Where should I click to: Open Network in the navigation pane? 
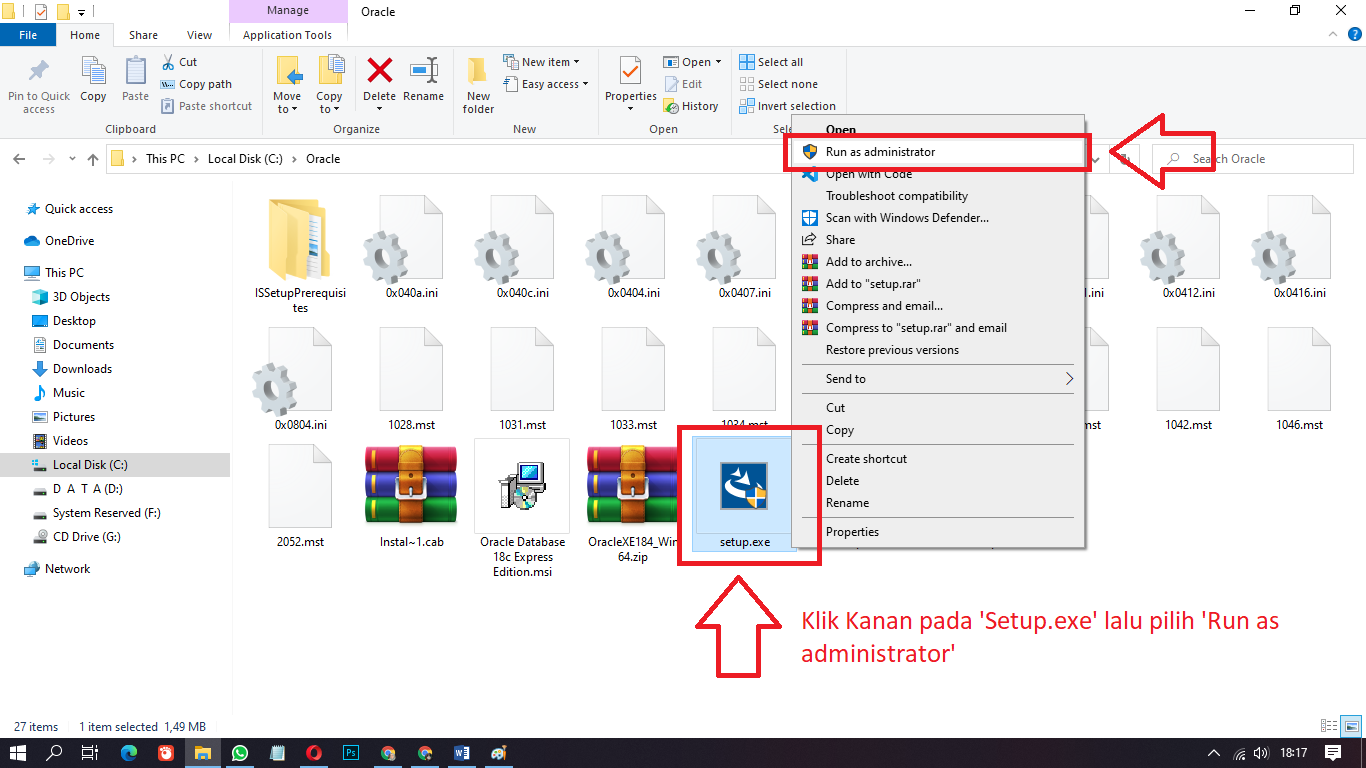click(x=67, y=569)
